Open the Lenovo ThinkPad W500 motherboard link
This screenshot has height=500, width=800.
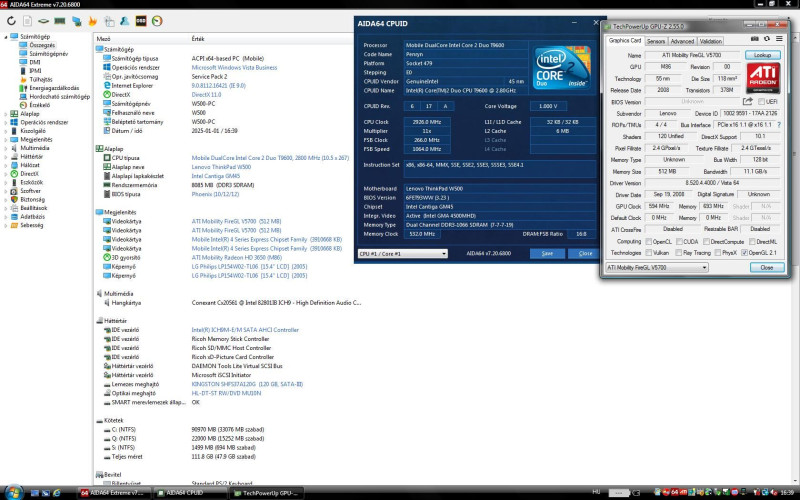coord(221,167)
